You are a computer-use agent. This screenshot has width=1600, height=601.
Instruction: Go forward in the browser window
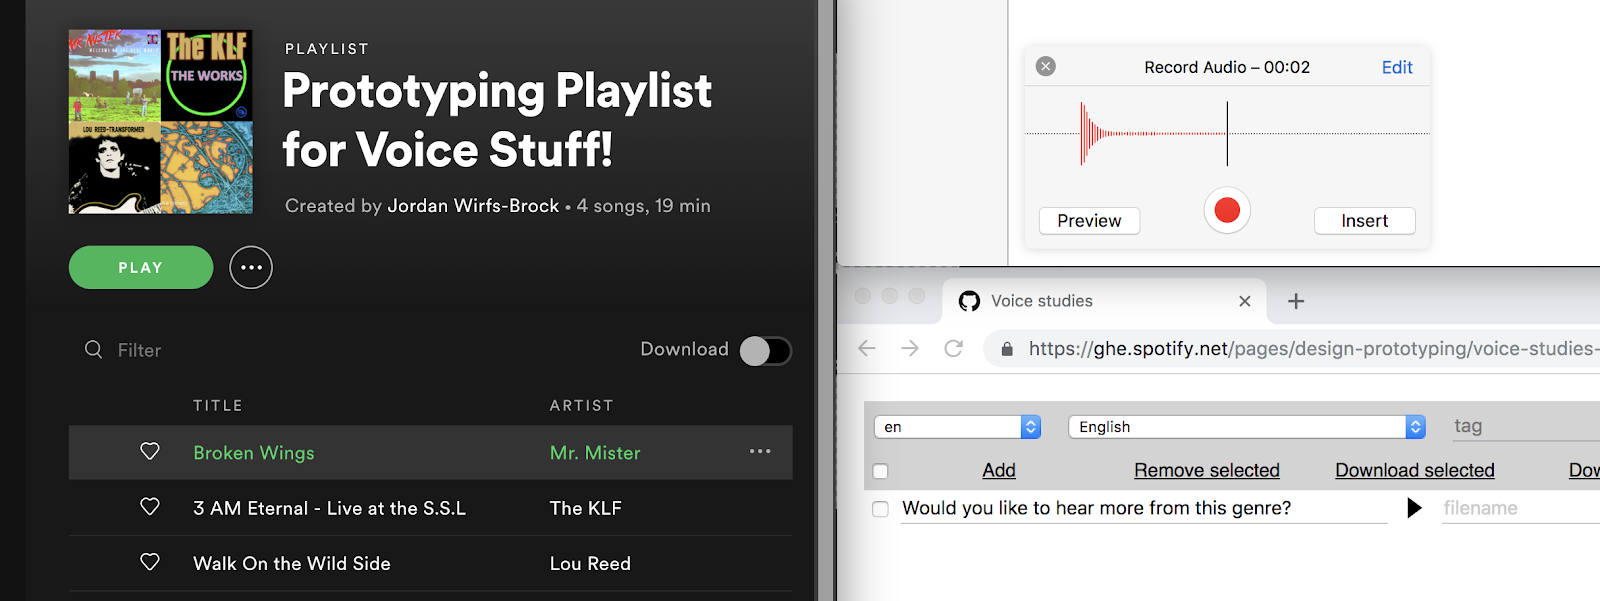pyautogui.click(x=910, y=348)
